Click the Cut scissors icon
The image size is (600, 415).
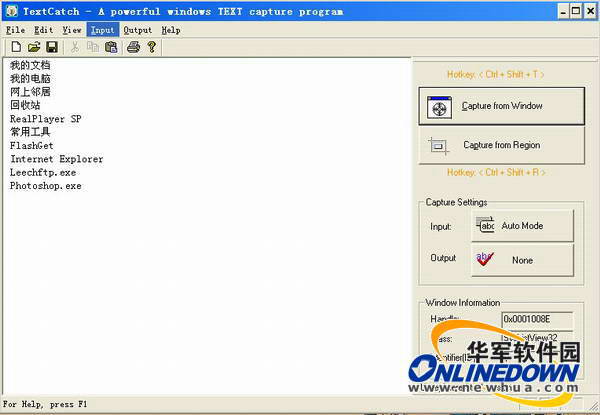coord(75,47)
